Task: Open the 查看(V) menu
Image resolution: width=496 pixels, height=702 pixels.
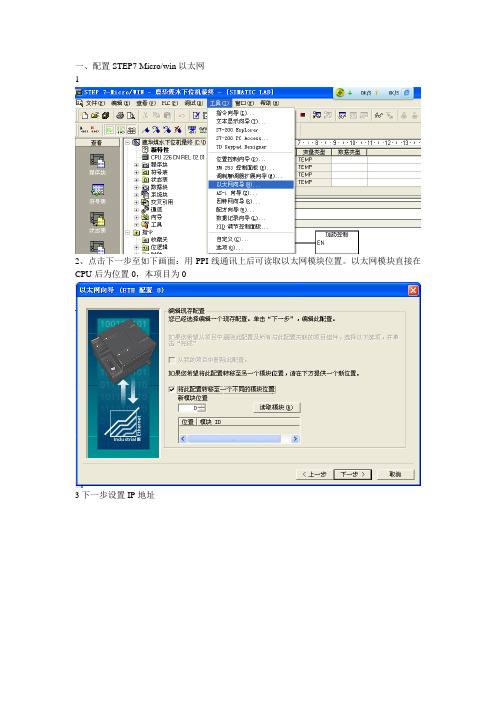Action: pos(145,103)
